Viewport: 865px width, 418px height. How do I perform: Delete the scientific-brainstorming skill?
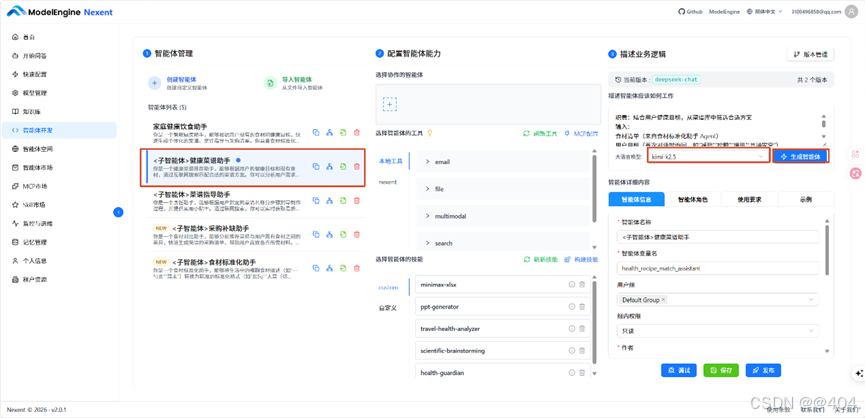(x=582, y=351)
